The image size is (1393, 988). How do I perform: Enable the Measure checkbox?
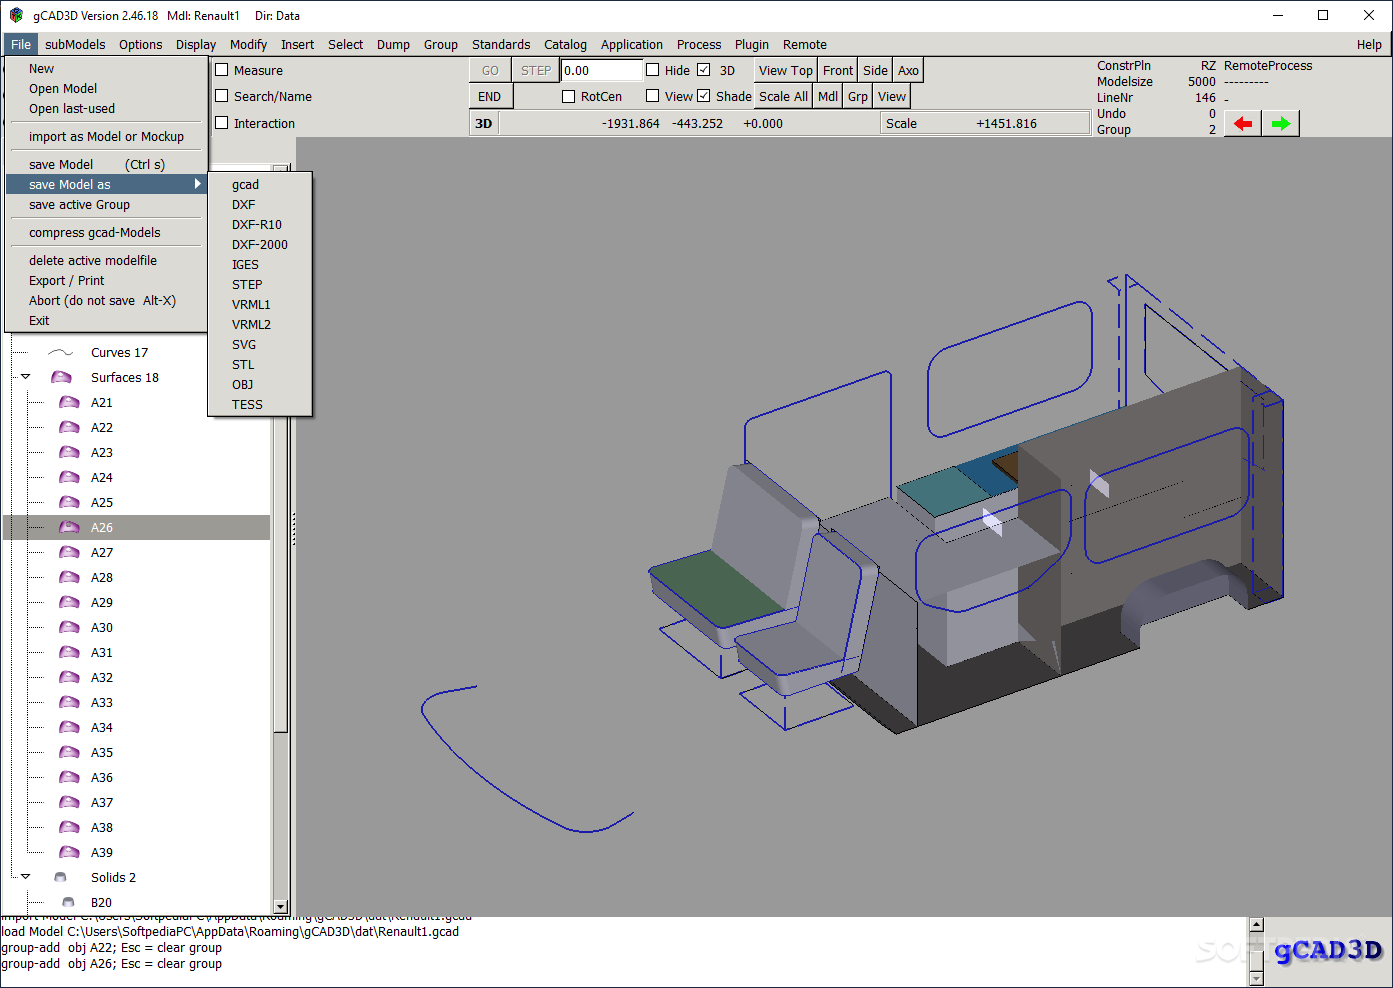tap(222, 70)
